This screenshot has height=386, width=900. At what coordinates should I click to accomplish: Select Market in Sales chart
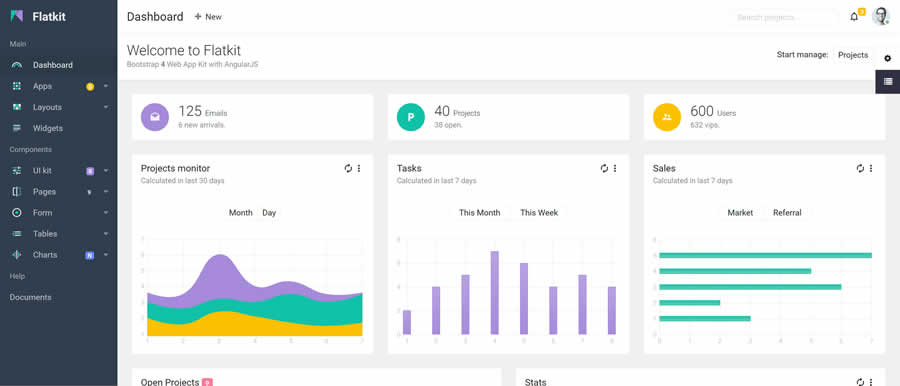[x=740, y=213]
